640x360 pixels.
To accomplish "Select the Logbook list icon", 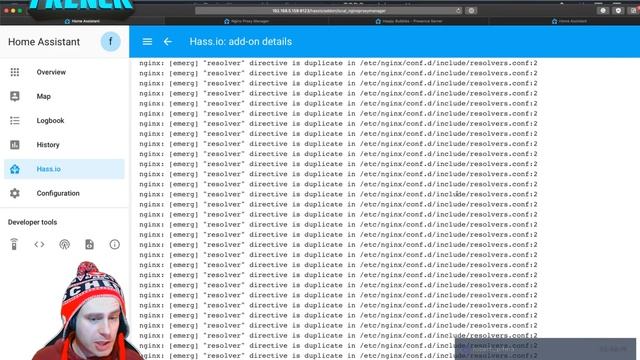I will pos(15,120).
